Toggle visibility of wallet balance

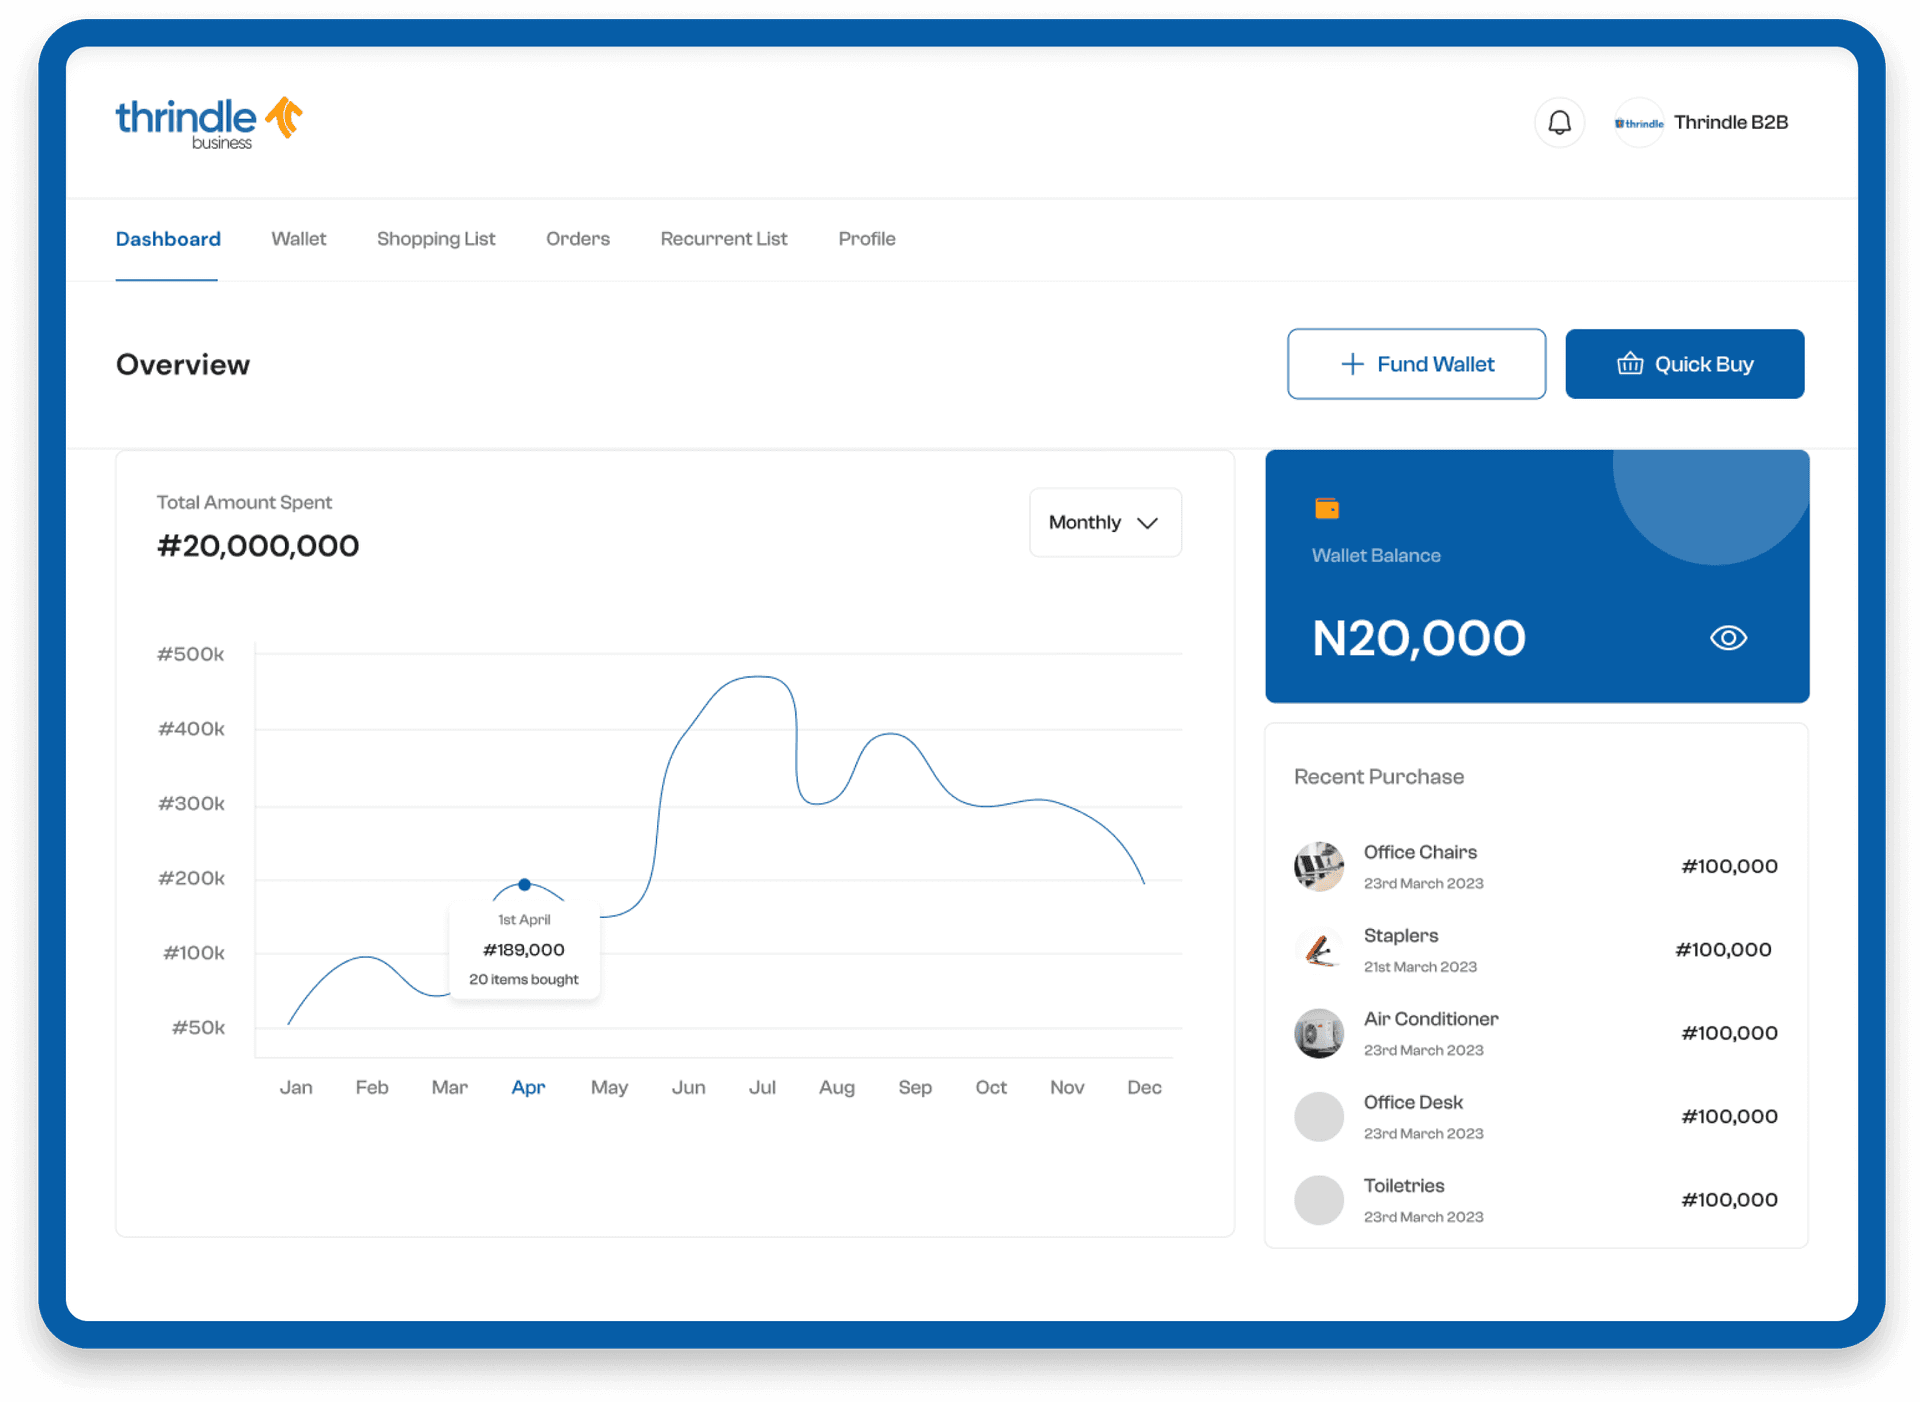coord(1726,636)
